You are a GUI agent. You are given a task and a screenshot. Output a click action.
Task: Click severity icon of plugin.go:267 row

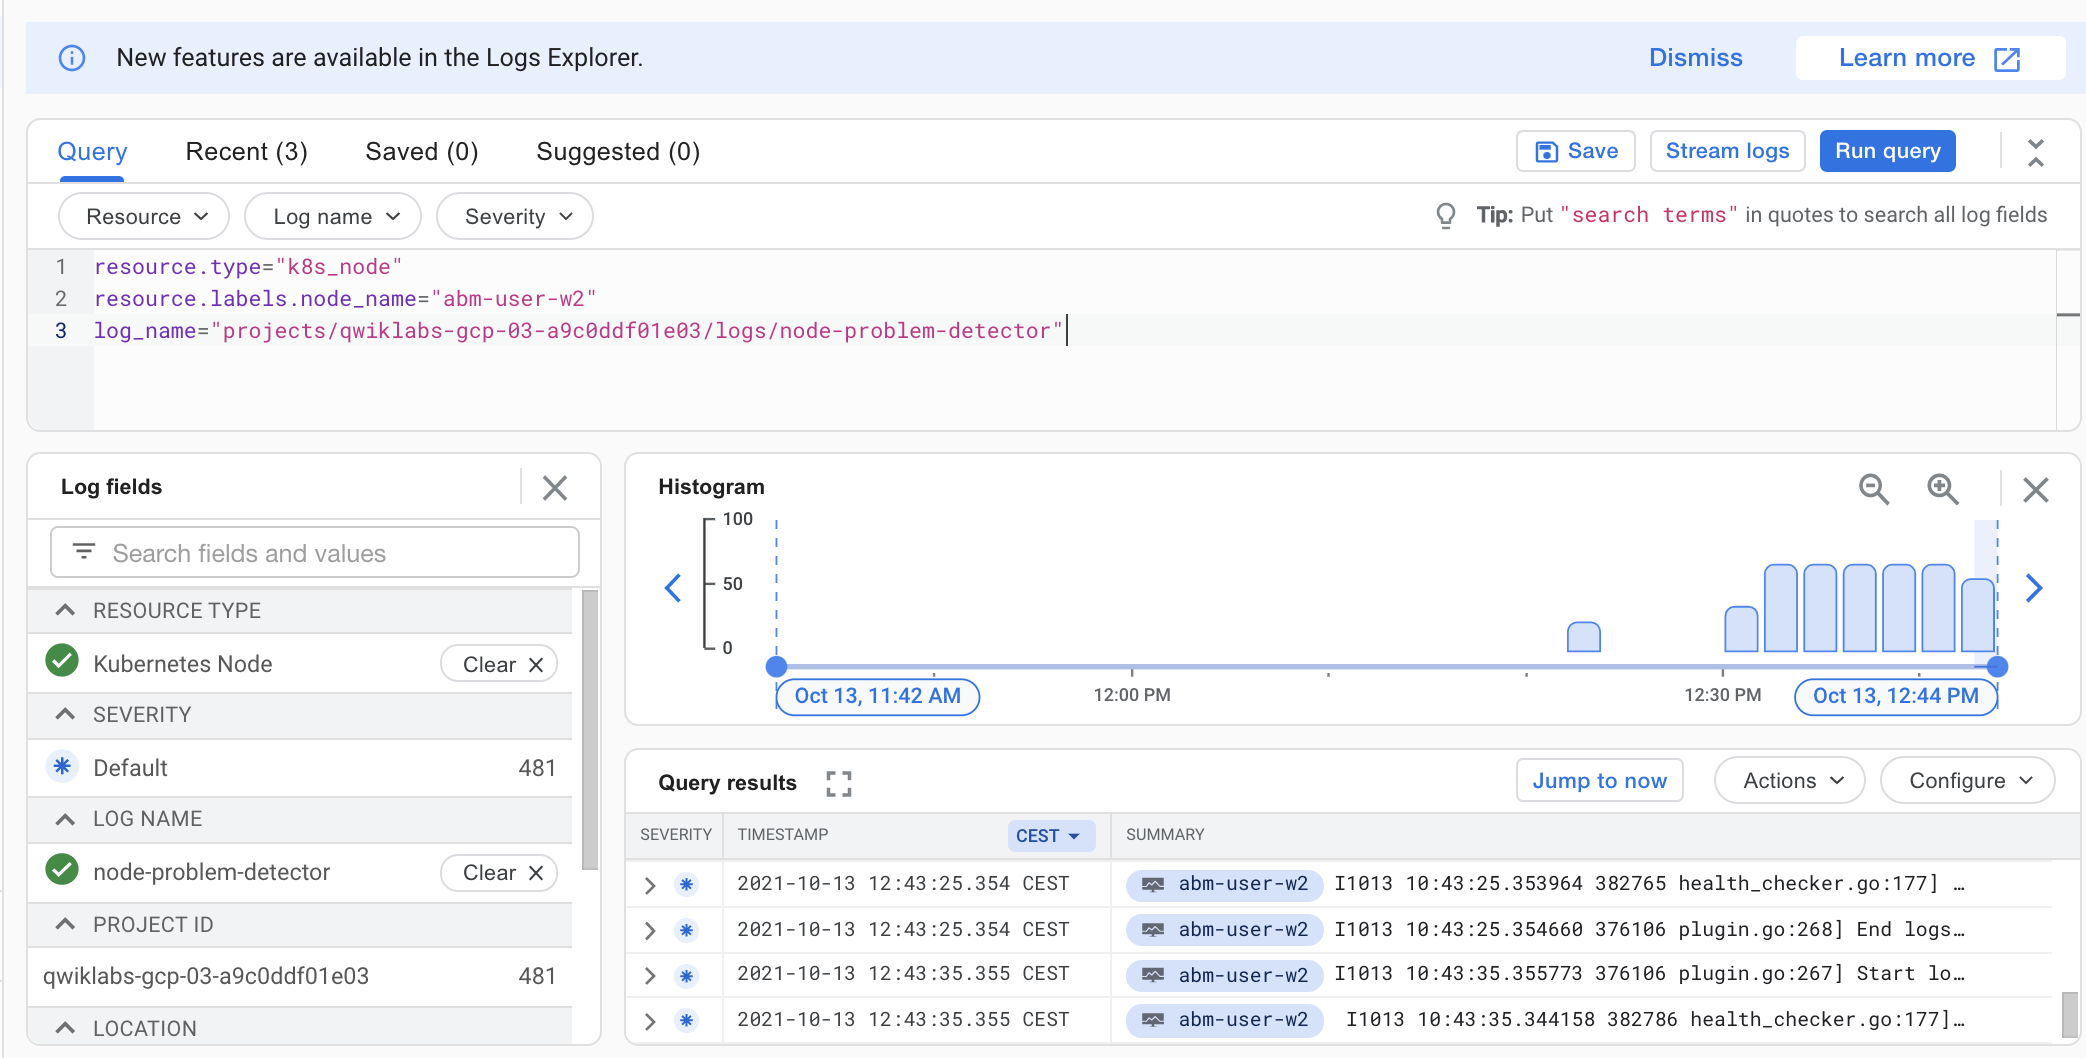coord(686,975)
